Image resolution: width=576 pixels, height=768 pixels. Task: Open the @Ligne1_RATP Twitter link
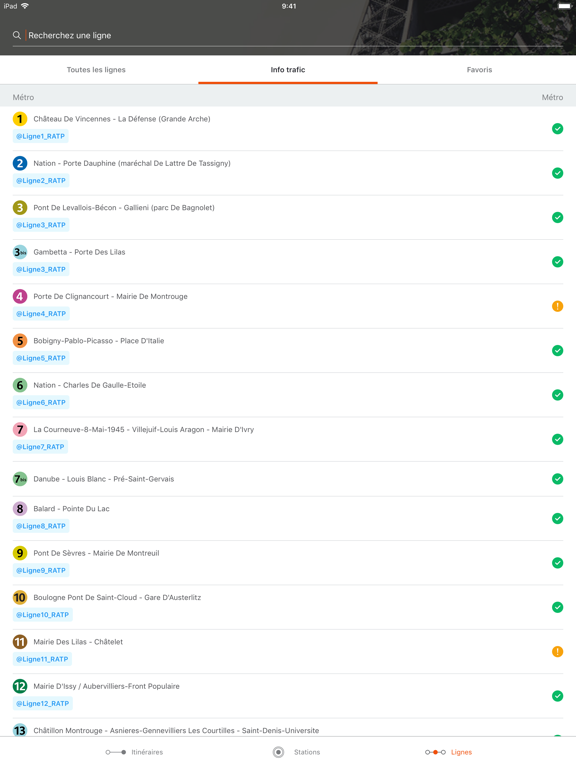(x=41, y=136)
